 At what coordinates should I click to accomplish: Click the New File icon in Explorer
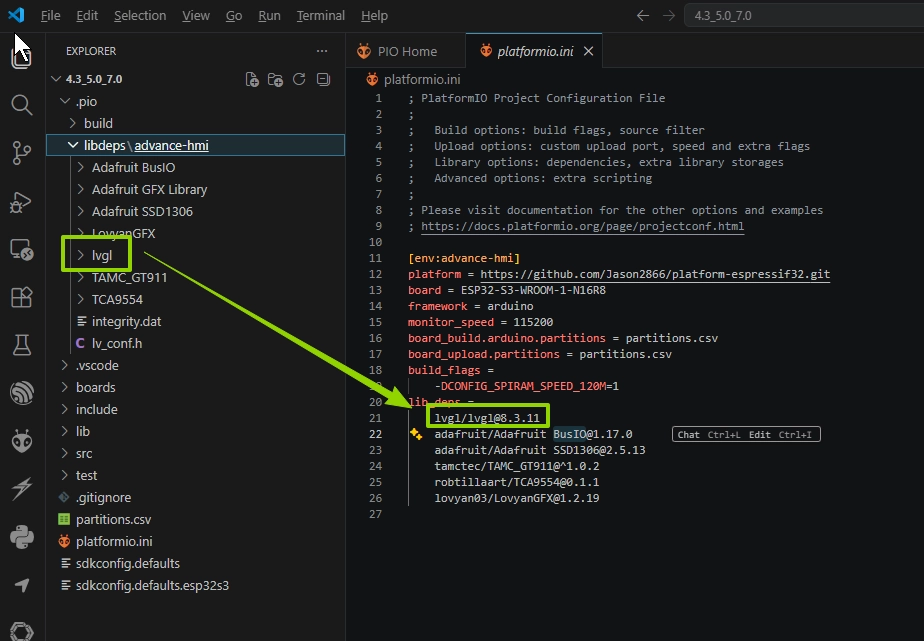(x=252, y=80)
